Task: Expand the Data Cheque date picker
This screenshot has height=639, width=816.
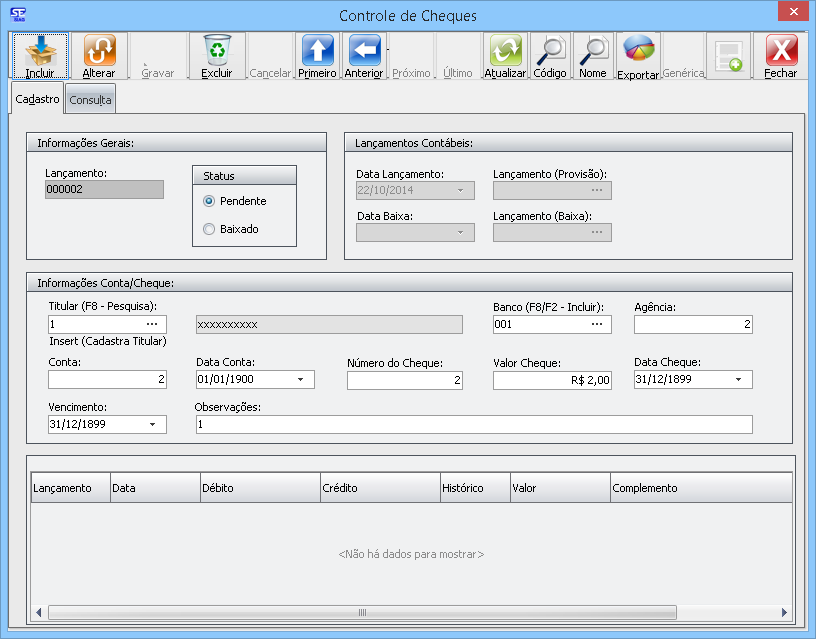Action: pos(739,380)
